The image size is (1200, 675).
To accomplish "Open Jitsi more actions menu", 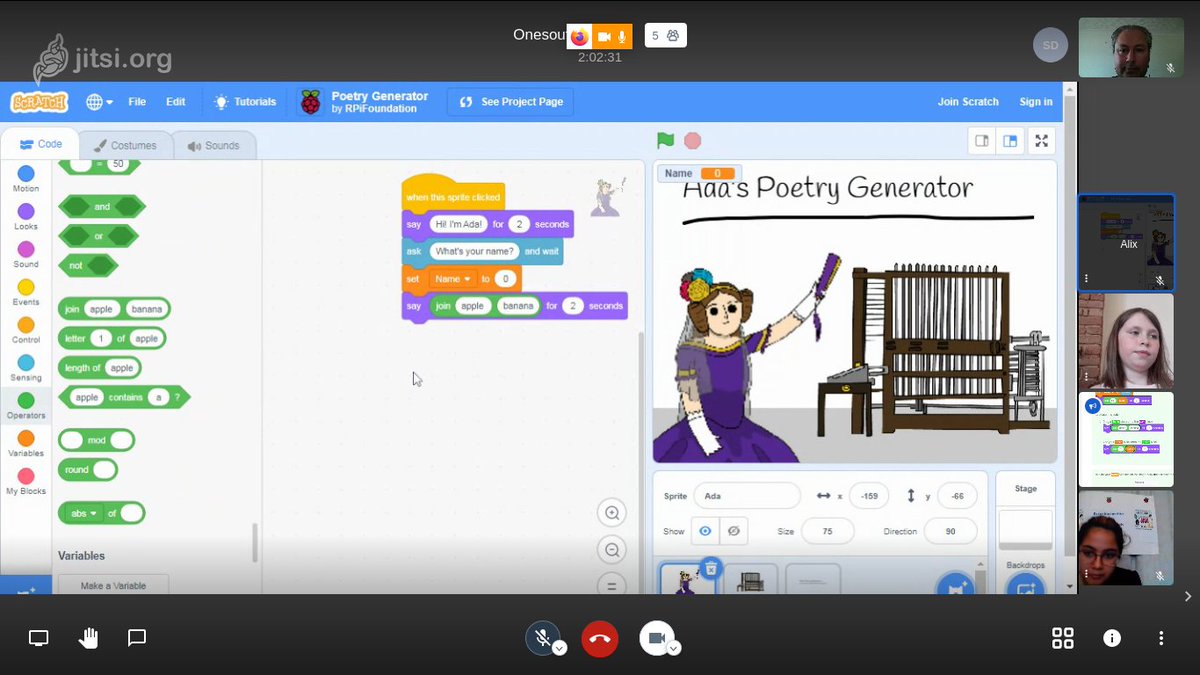I will pyautogui.click(x=1160, y=638).
